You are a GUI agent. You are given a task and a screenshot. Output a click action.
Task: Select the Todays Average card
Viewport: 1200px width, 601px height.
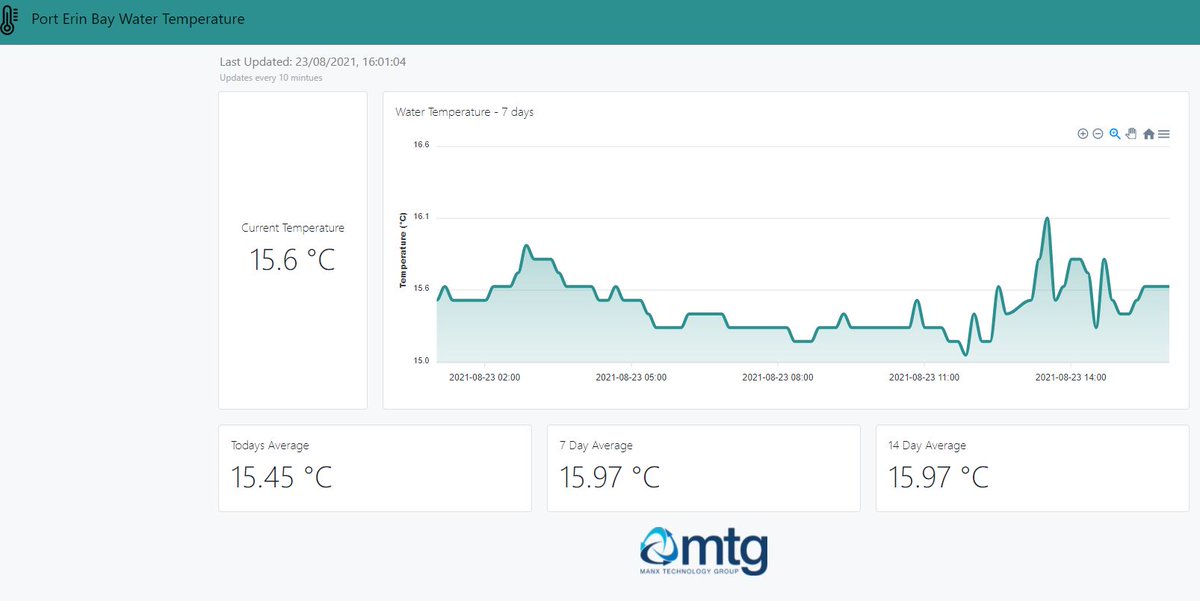pos(374,467)
